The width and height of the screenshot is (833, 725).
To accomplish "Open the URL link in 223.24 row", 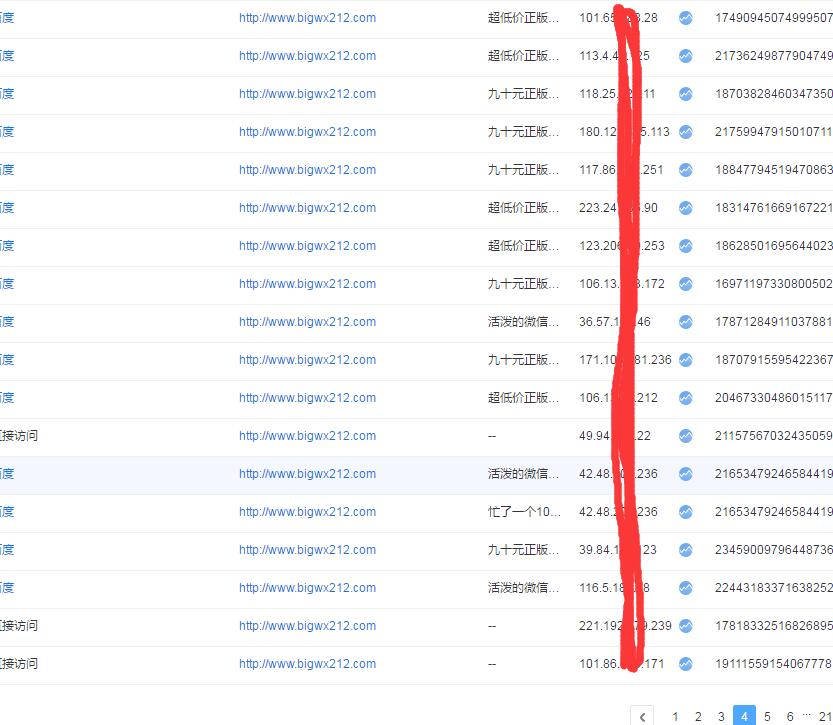I will (308, 208).
